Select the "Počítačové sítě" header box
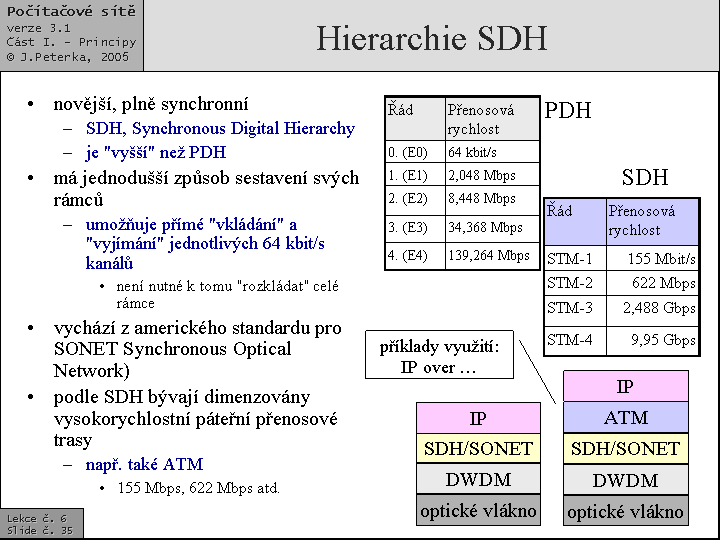The width and height of the screenshot is (720, 540). (x=72, y=35)
